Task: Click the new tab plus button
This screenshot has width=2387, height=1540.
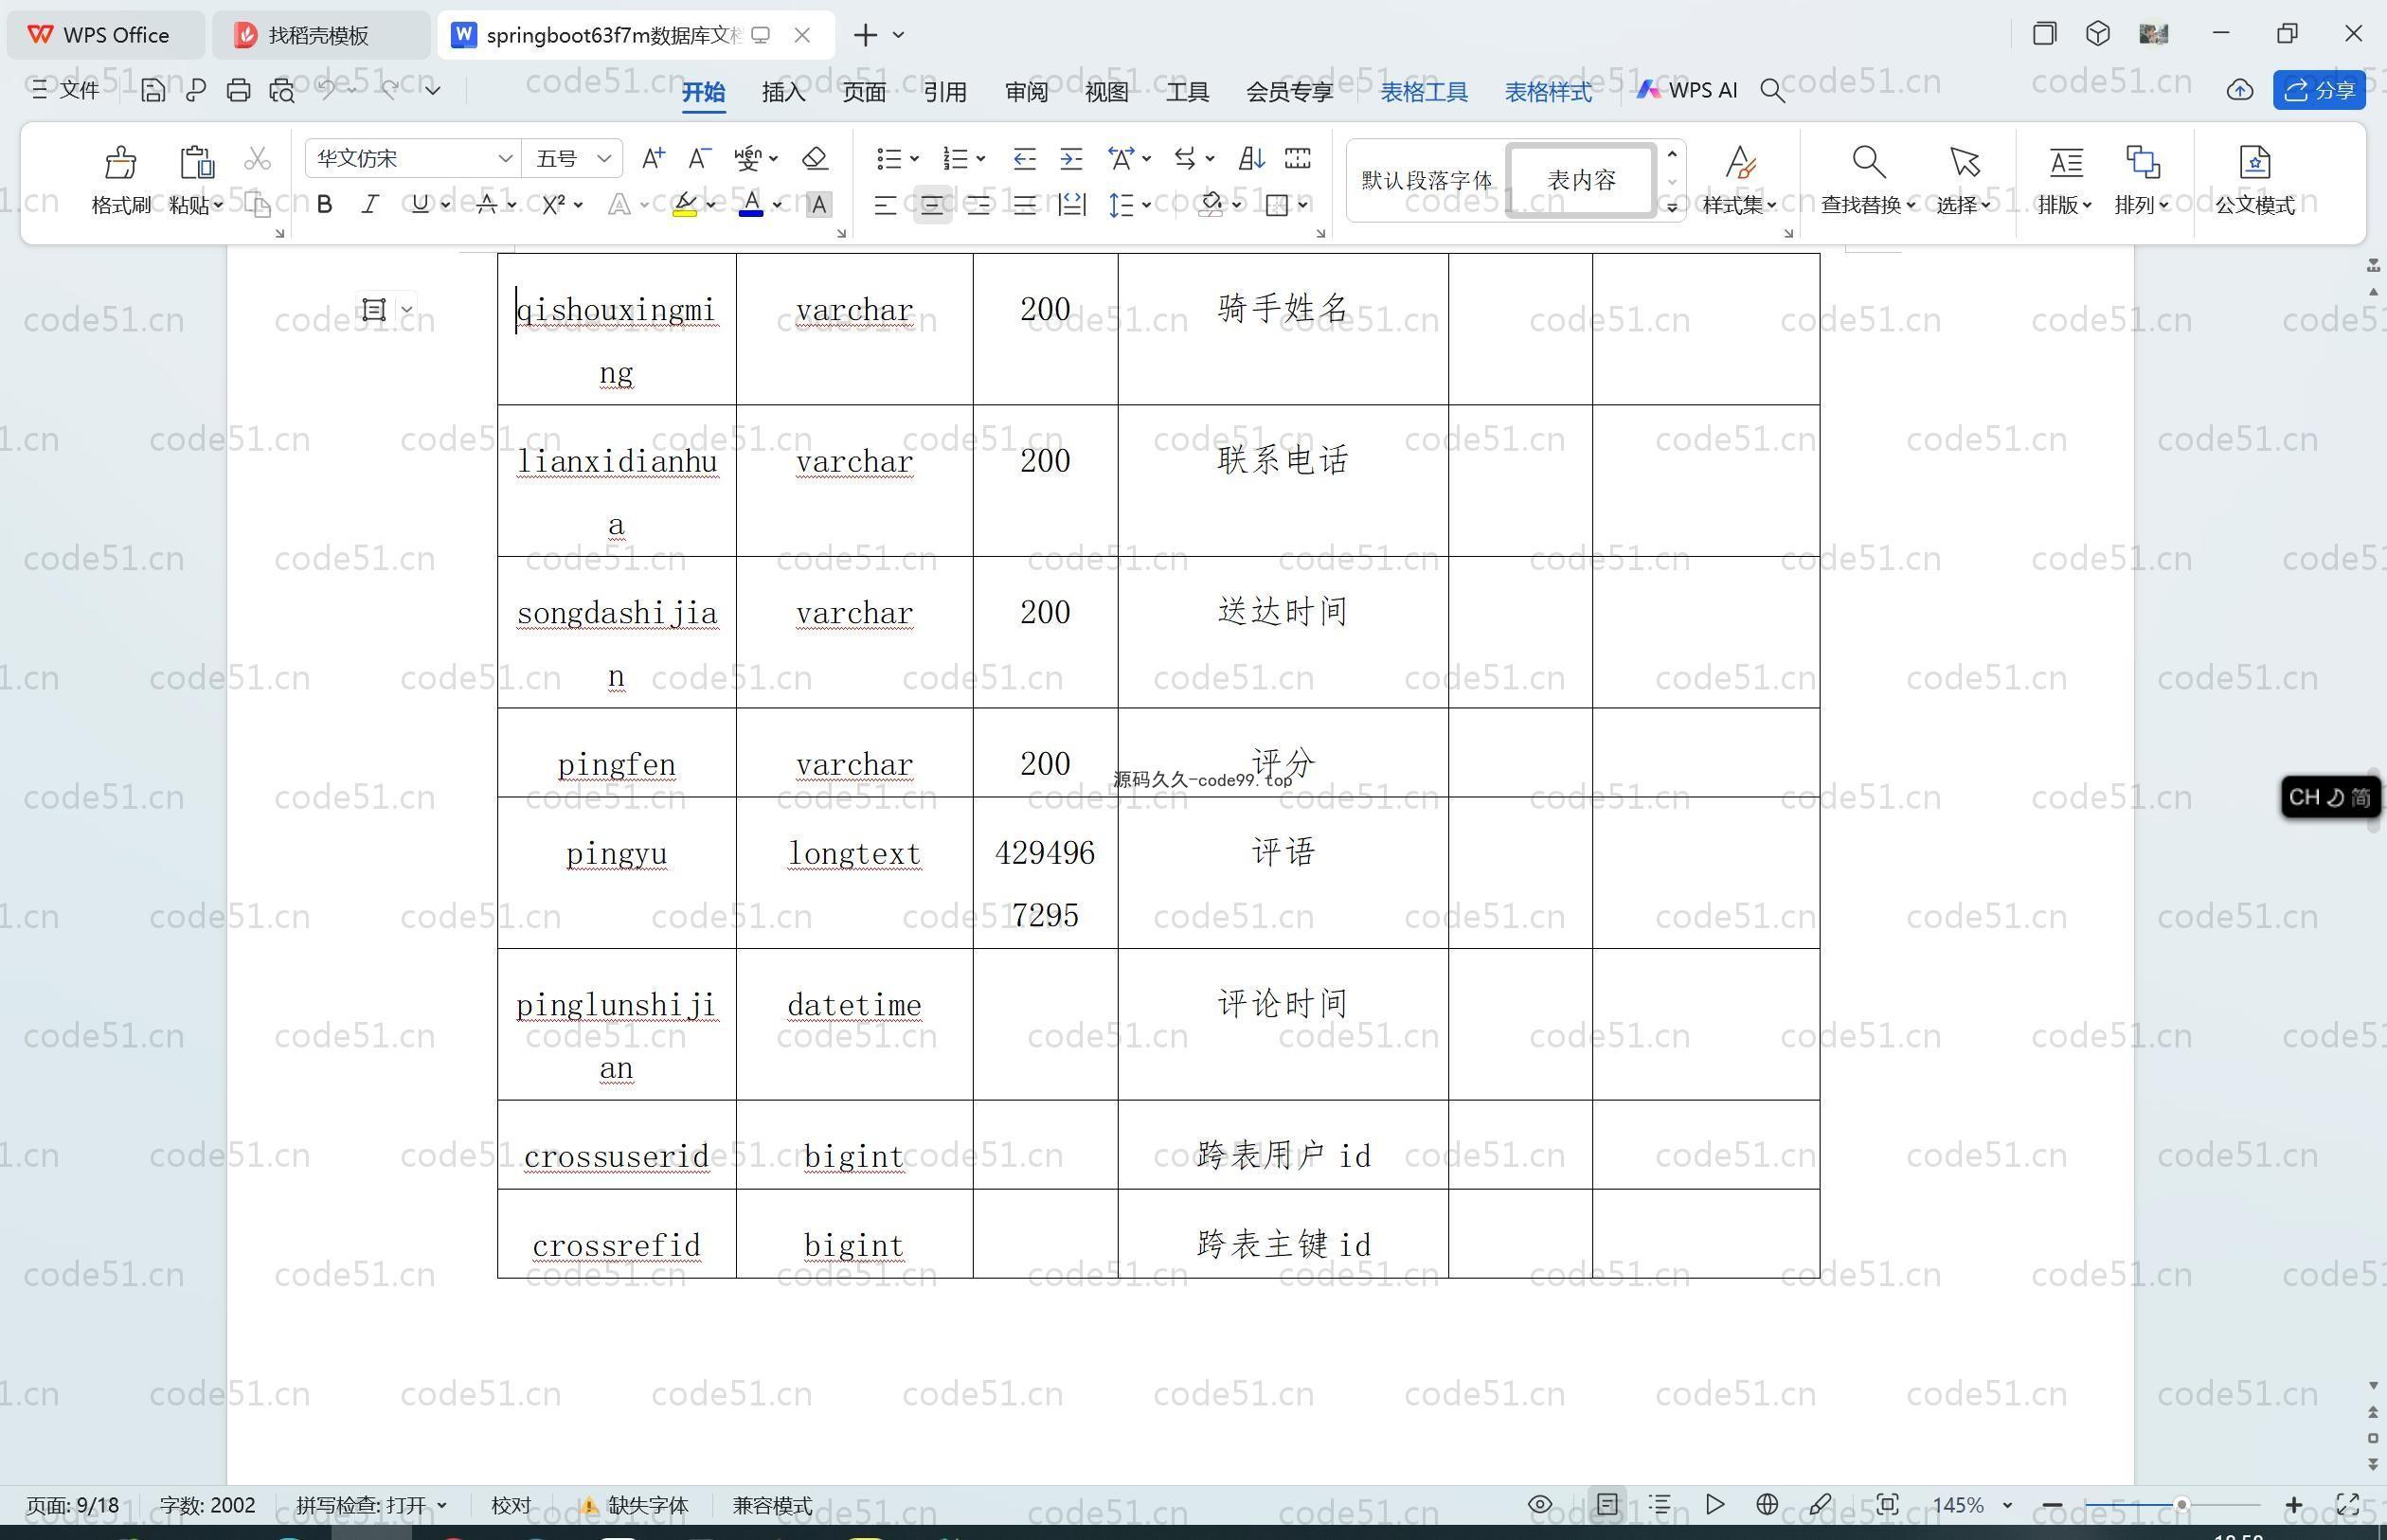Action: pos(865,35)
